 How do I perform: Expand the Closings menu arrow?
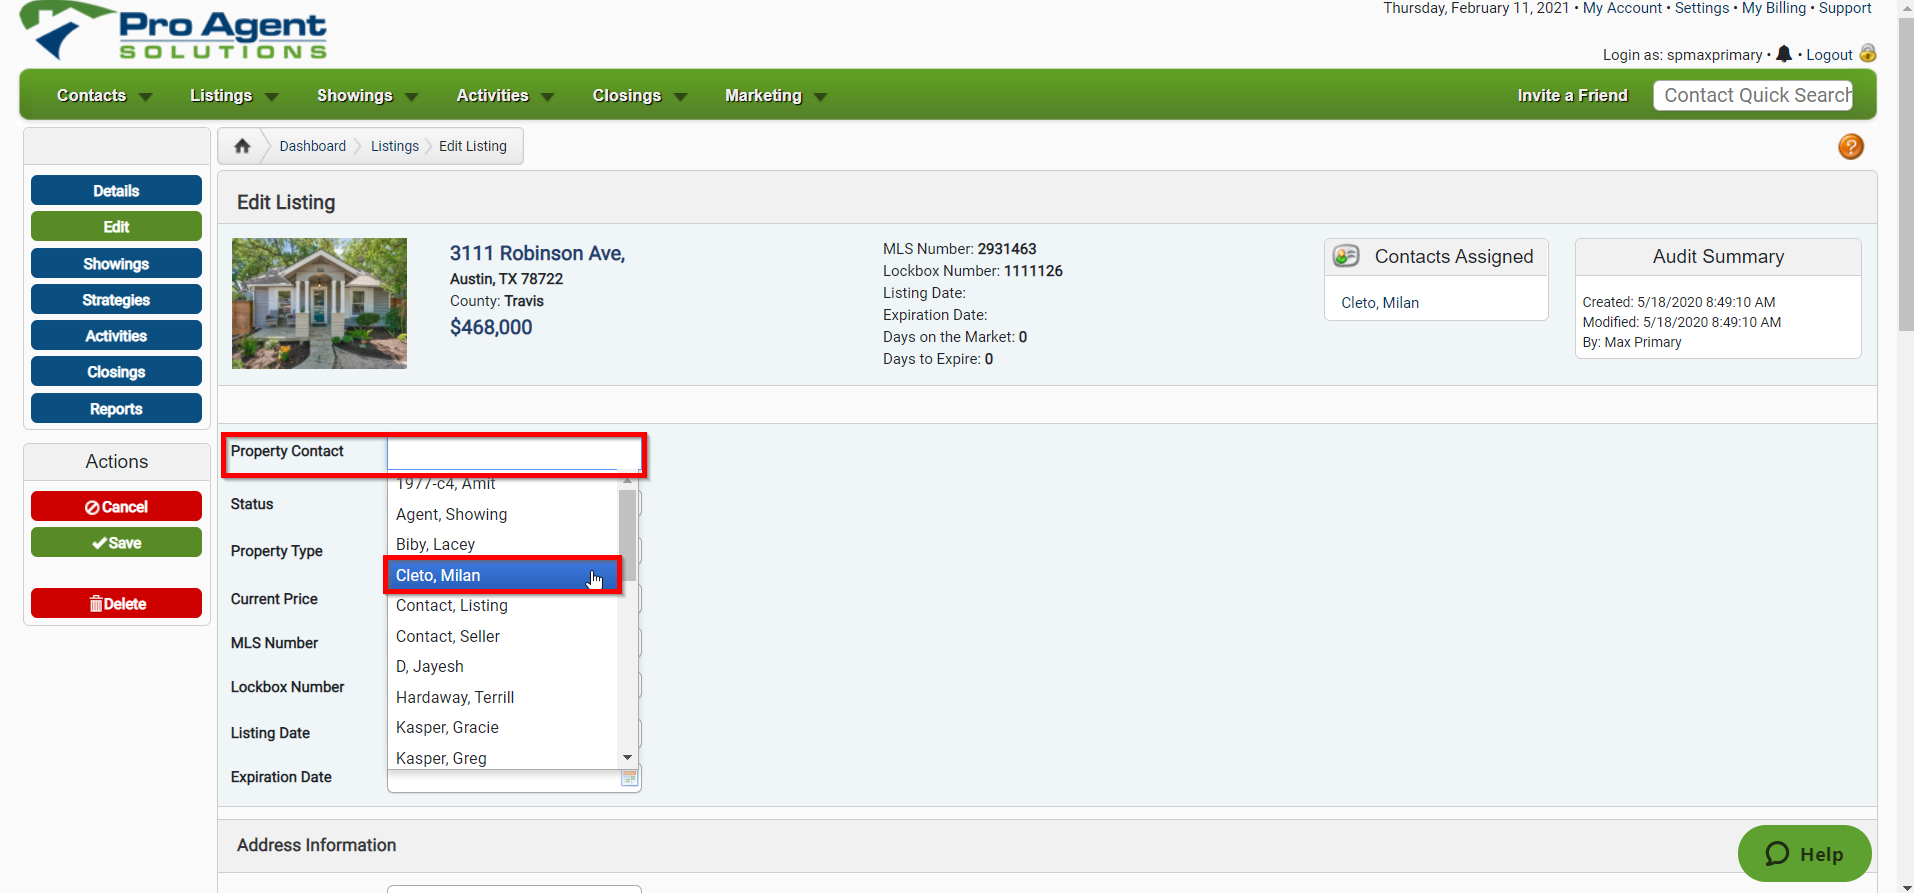681,97
